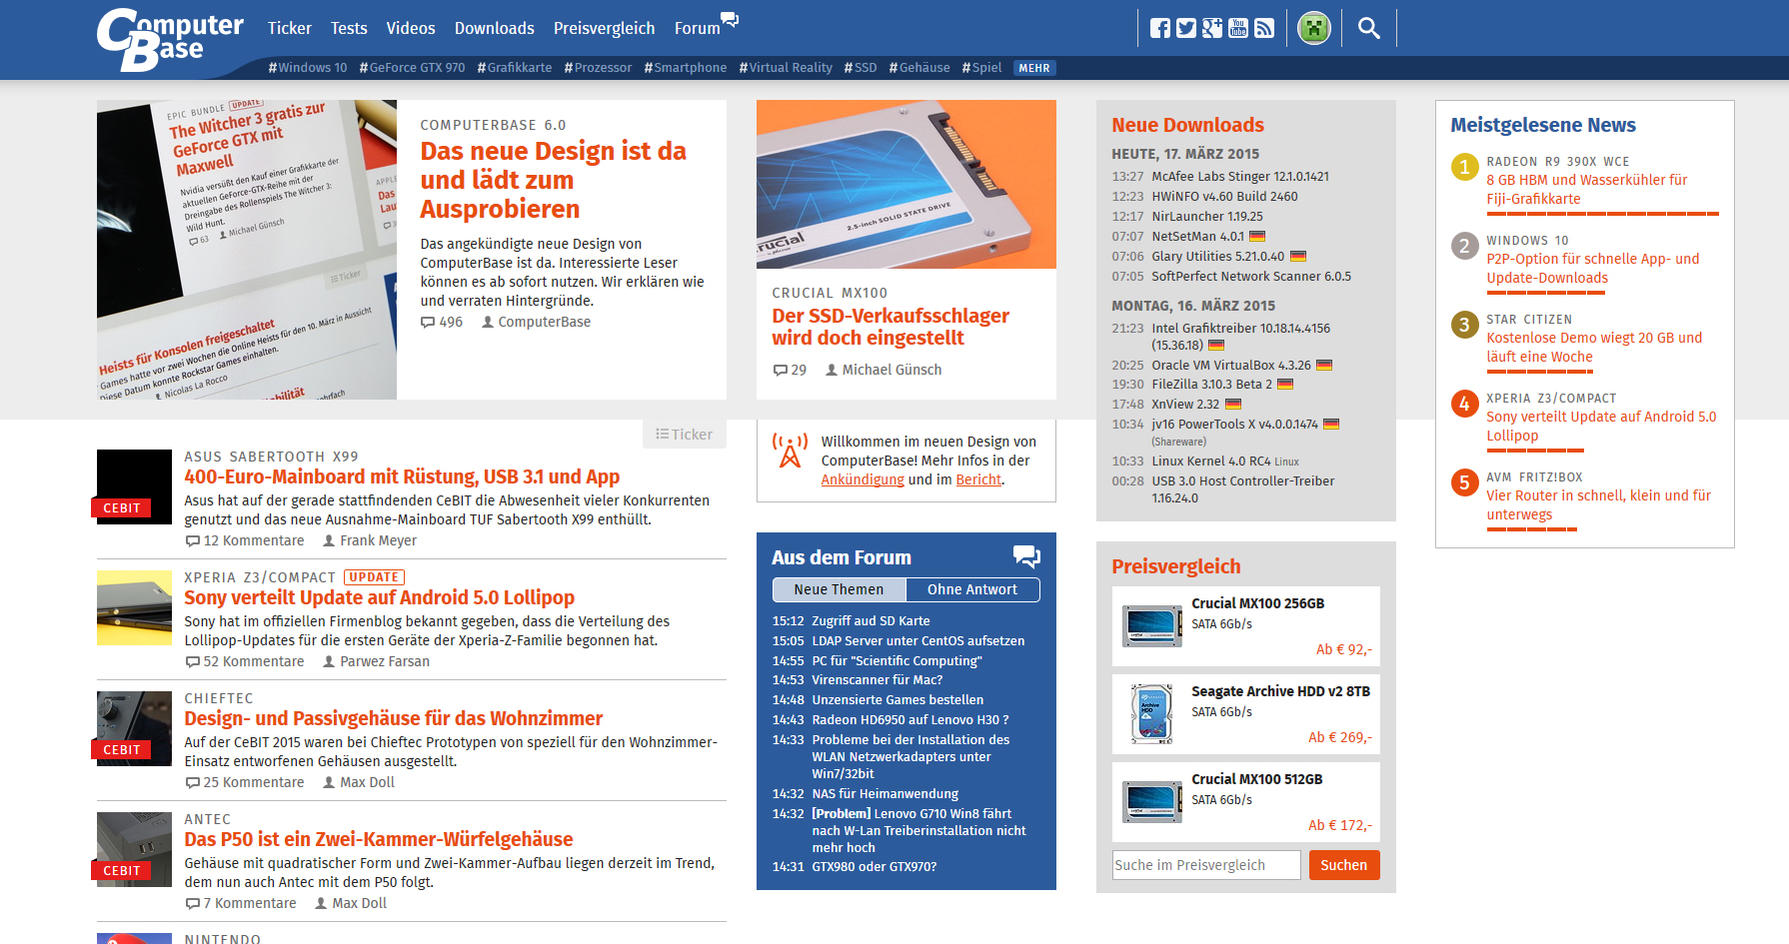The image size is (1789, 944).
Task: Toggle the Ticker list view button
Action: pos(684,434)
